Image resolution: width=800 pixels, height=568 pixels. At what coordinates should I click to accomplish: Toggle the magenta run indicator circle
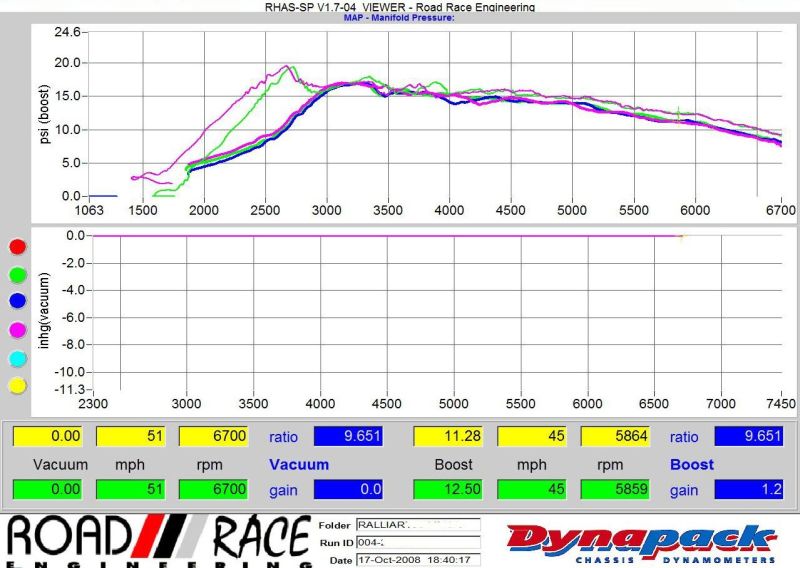16,329
